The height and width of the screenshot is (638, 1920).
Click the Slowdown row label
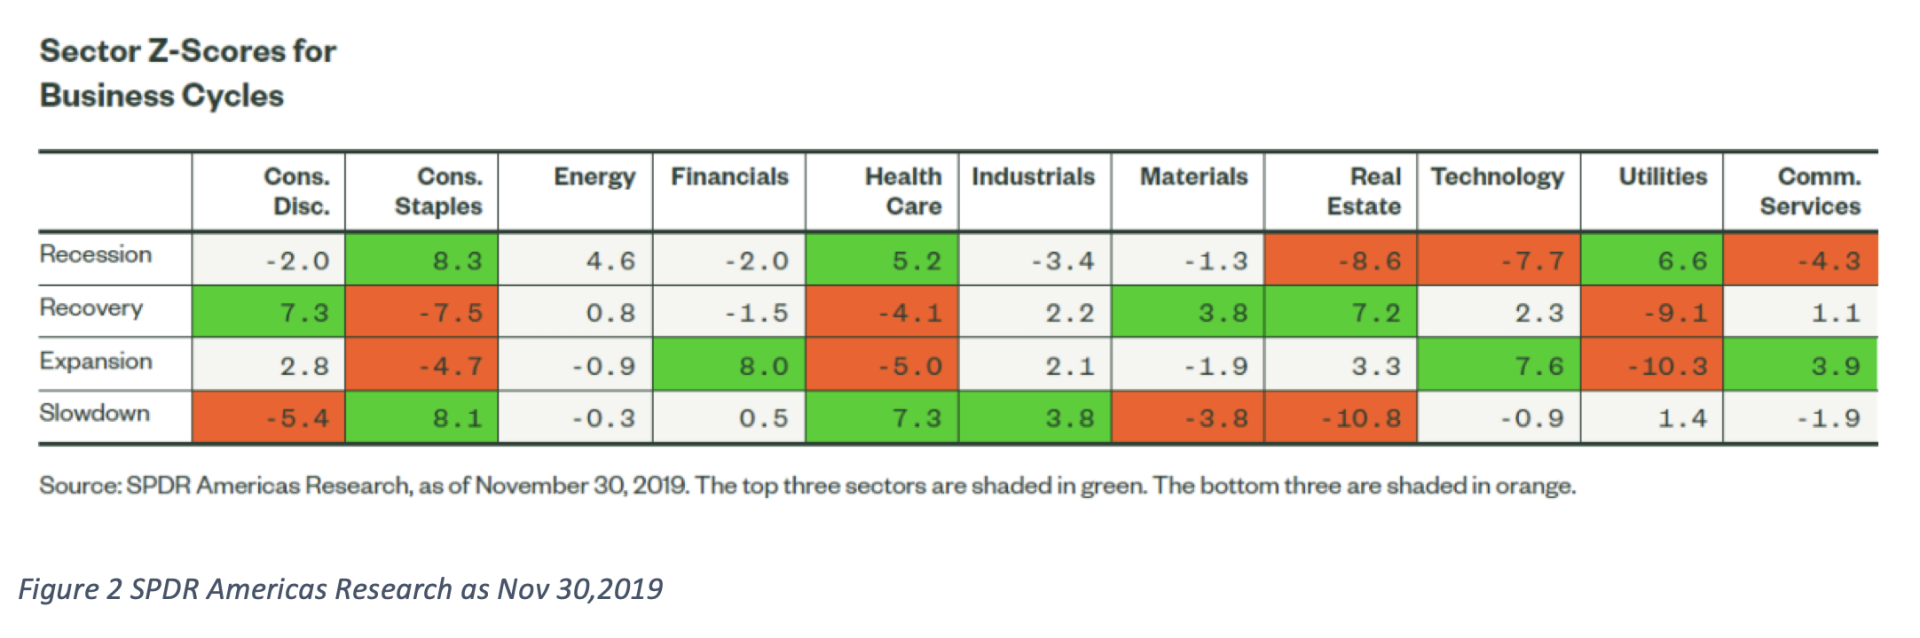94,413
